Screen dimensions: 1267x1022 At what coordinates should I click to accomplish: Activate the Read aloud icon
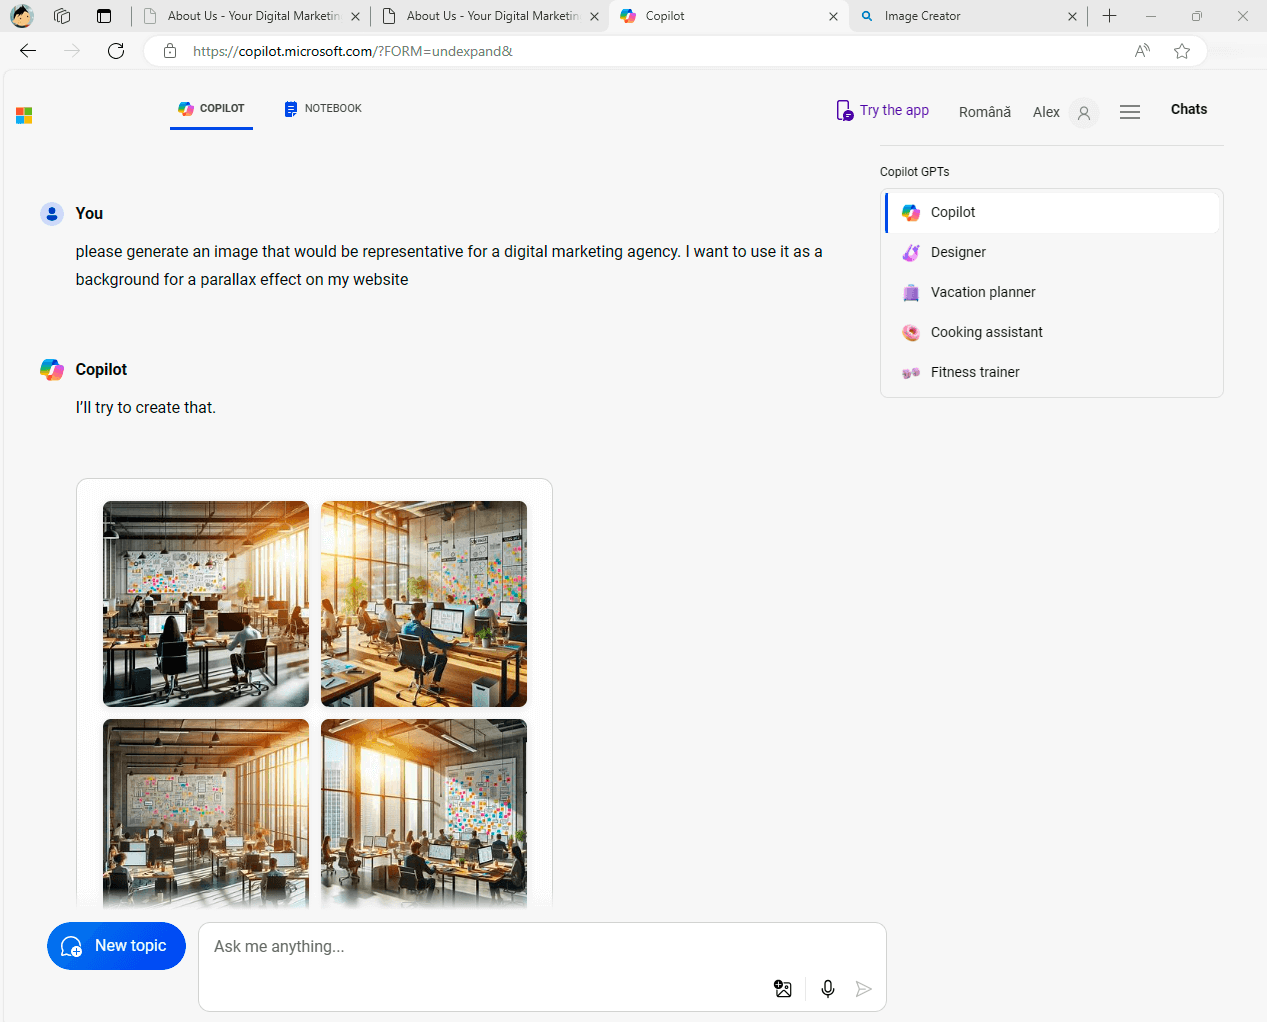coord(1142,51)
